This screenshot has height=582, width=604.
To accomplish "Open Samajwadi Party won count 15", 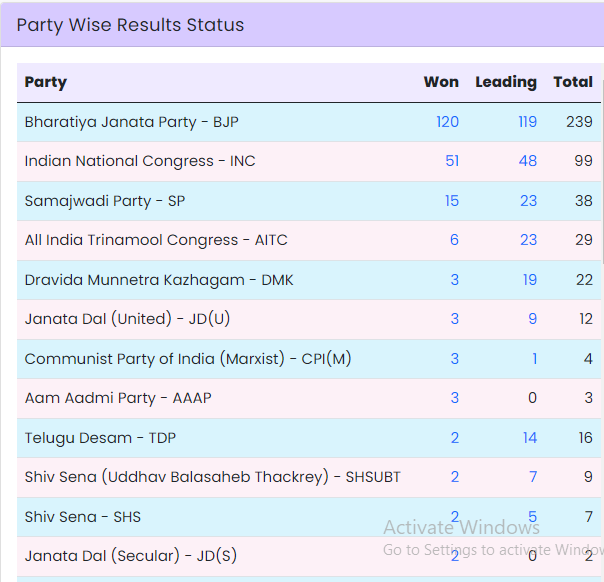I will [x=451, y=201].
